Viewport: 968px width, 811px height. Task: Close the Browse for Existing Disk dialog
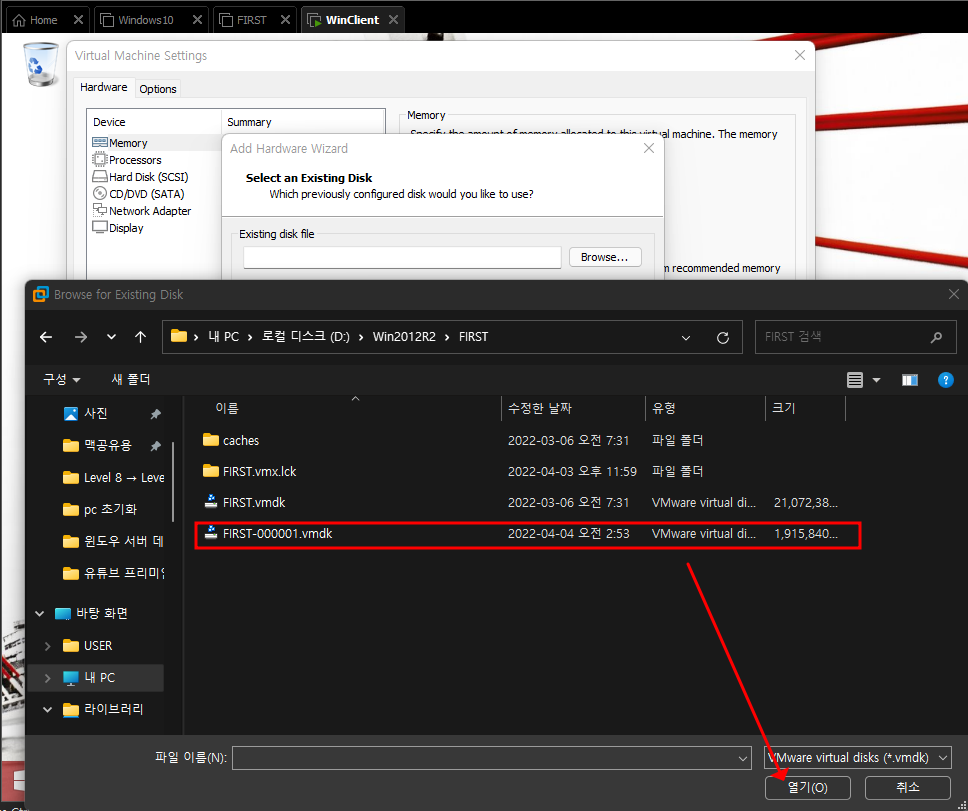coord(954,294)
